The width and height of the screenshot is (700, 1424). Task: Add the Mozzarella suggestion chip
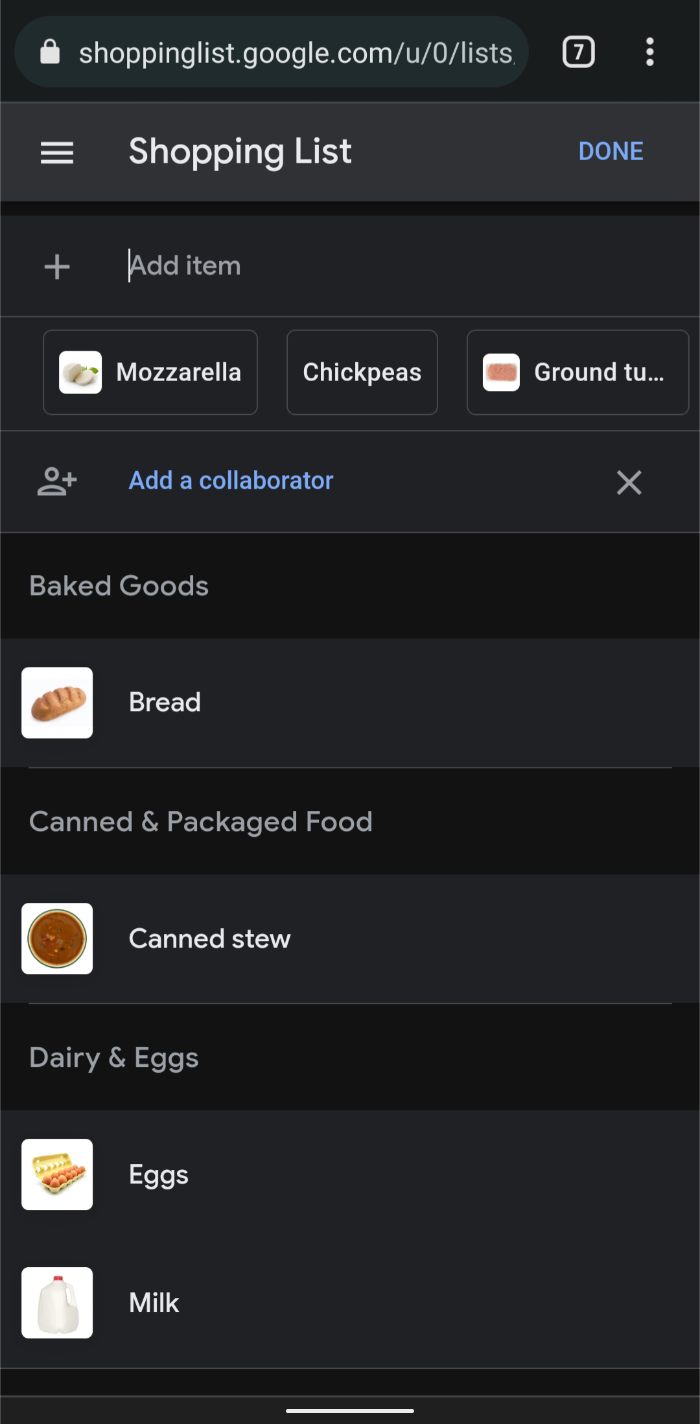click(150, 372)
